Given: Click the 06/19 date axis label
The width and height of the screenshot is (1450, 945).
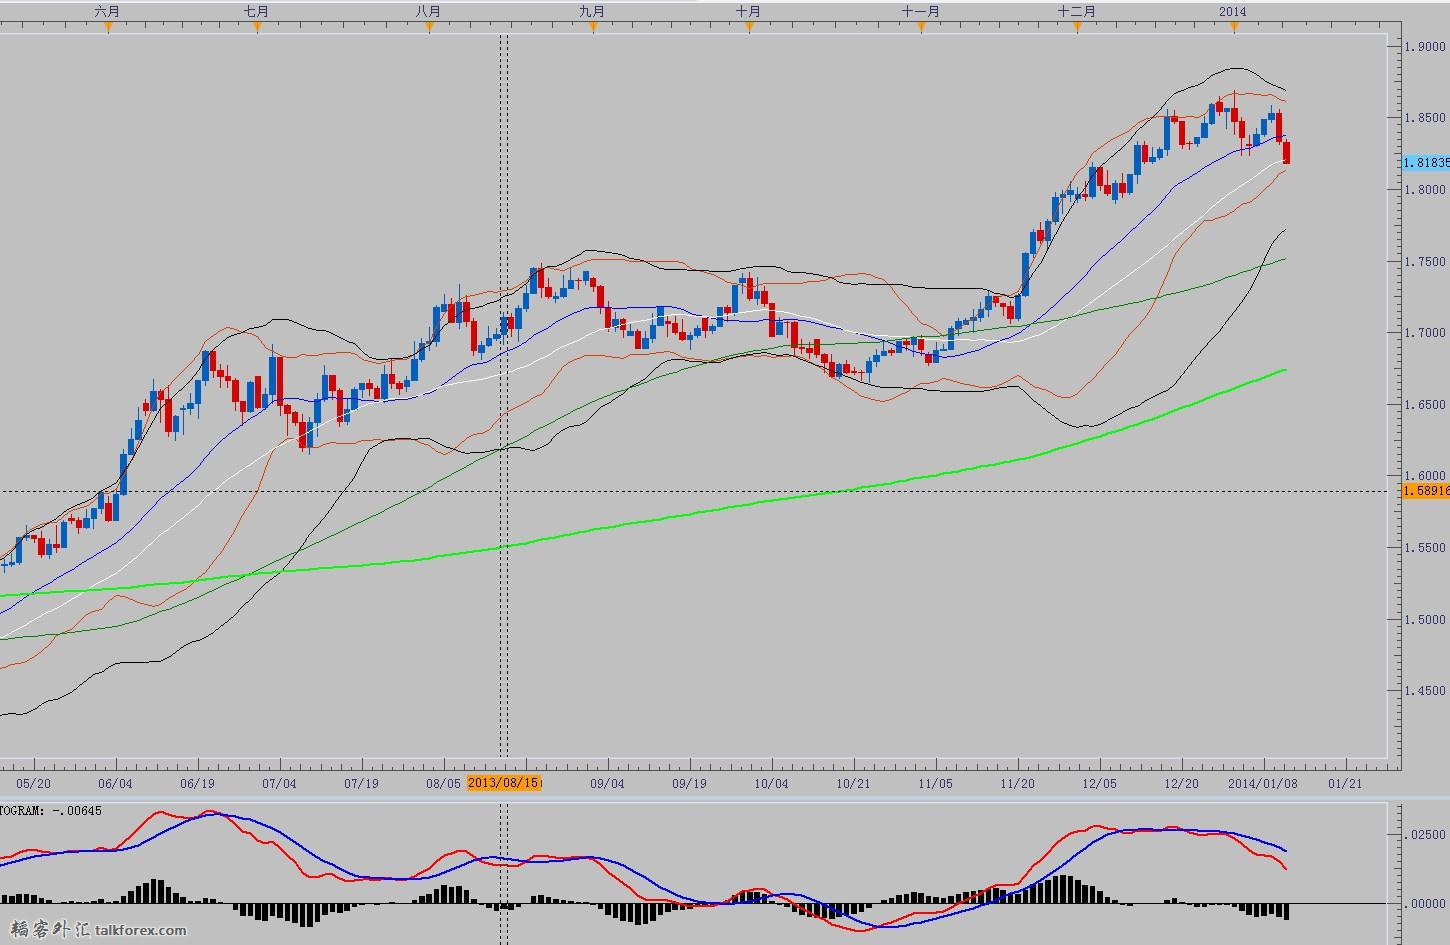Looking at the screenshot, I should pos(198,784).
